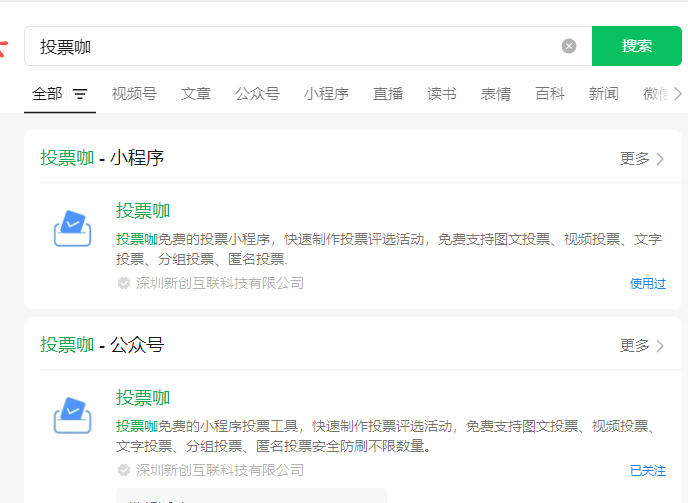This screenshot has width=688, height=503.
Task: Select the 全部 tab
Action: pyautogui.click(x=47, y=93)
